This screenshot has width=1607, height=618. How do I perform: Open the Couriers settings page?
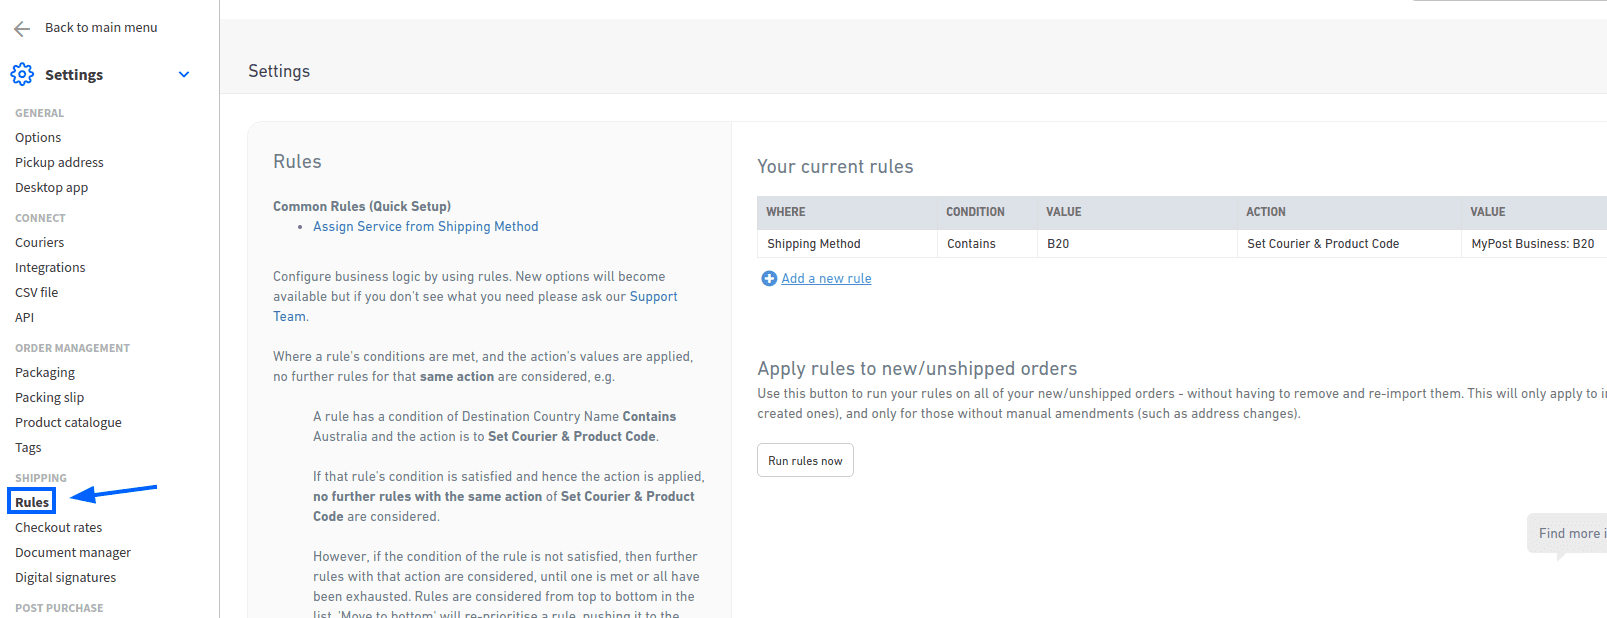pos(40,243)
